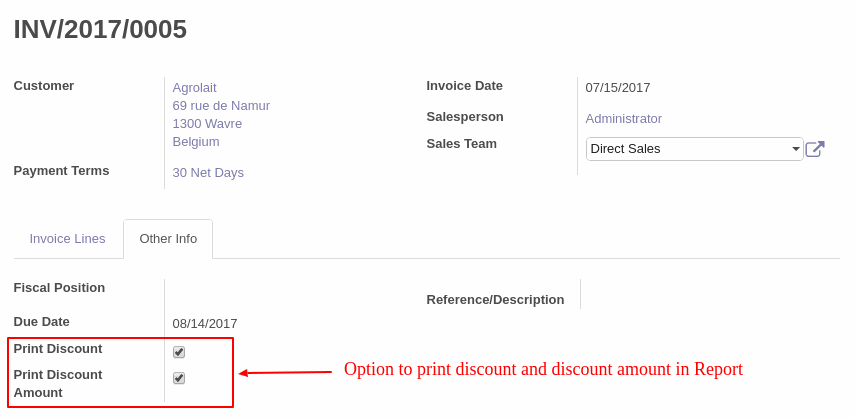Click the INV/2017/0005 invoice title
The height and width of the screenshot is (418, 855).
tap(100, 29)
